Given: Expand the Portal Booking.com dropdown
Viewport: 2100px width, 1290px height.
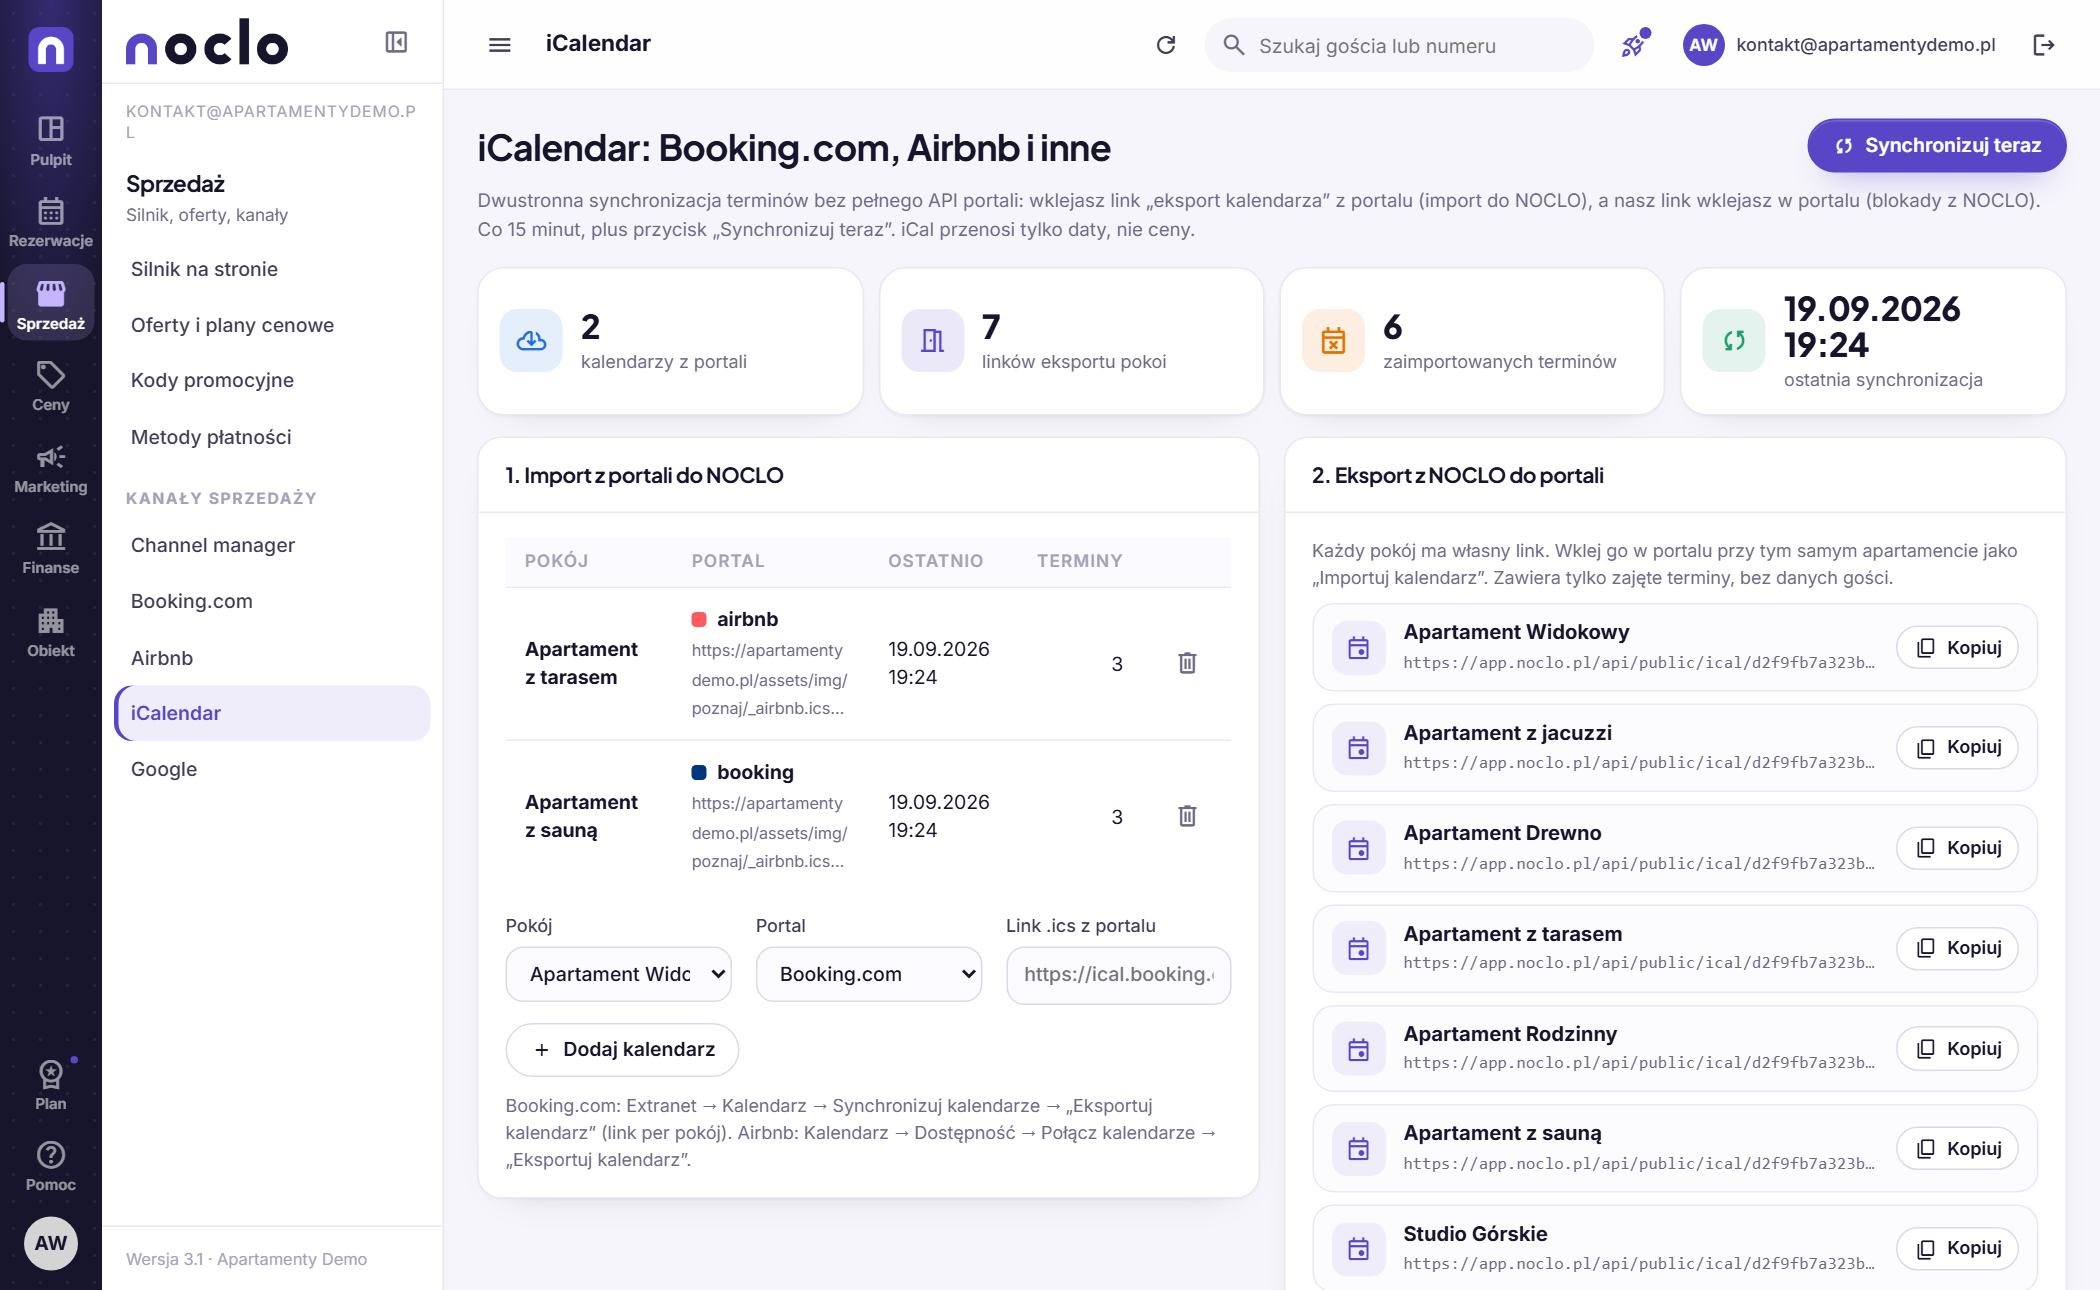Looking at the screenshot, I should coord(868,974).
